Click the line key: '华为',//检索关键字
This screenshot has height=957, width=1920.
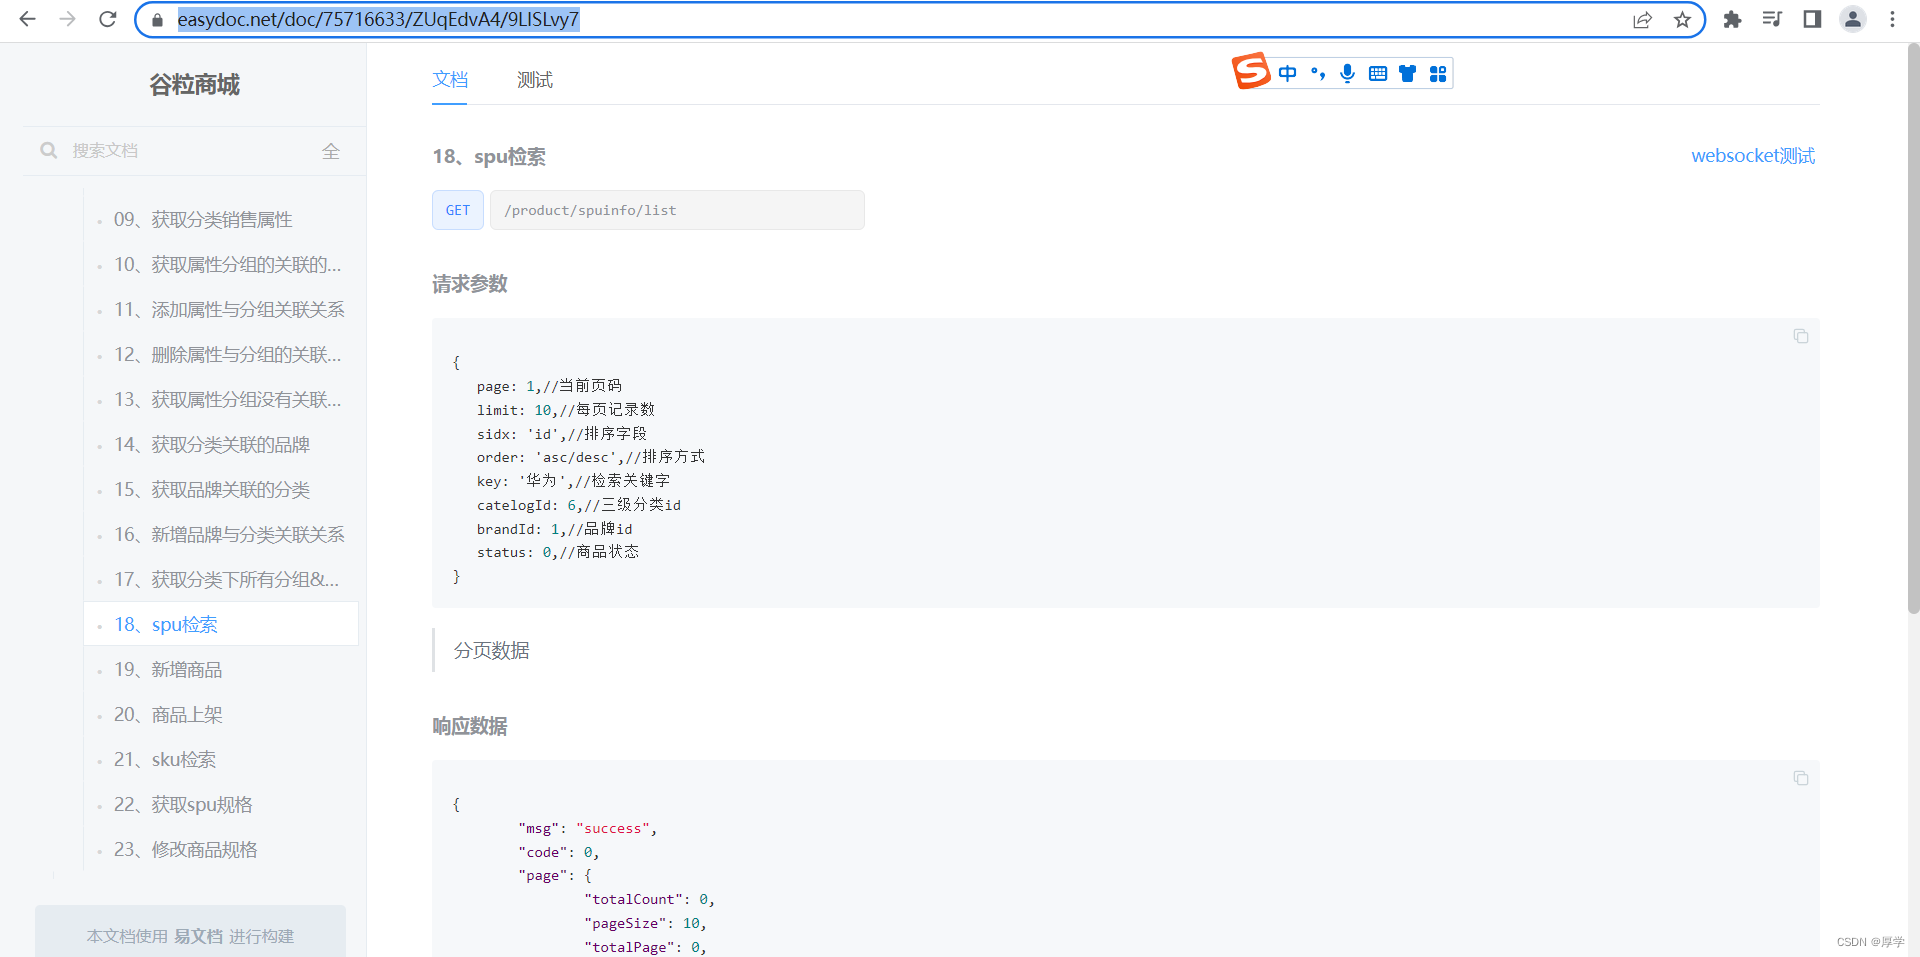tap(574, 481)
